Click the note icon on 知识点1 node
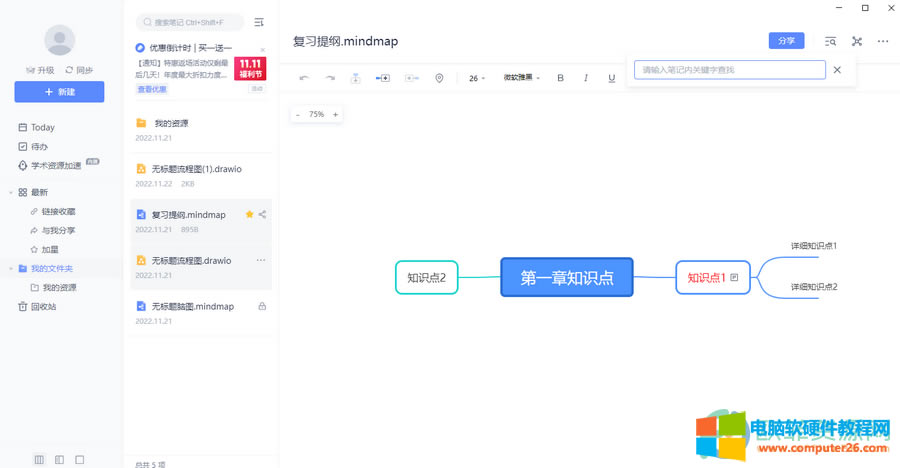This screenshot has width=900, height=468. coord(735,277)
